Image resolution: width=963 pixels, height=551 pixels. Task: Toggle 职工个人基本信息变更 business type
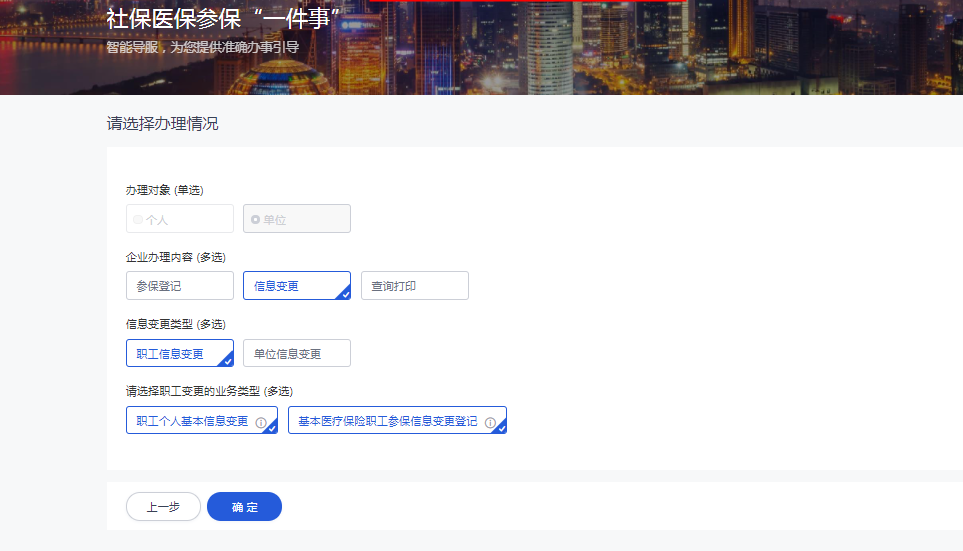[x=192, y=421]
